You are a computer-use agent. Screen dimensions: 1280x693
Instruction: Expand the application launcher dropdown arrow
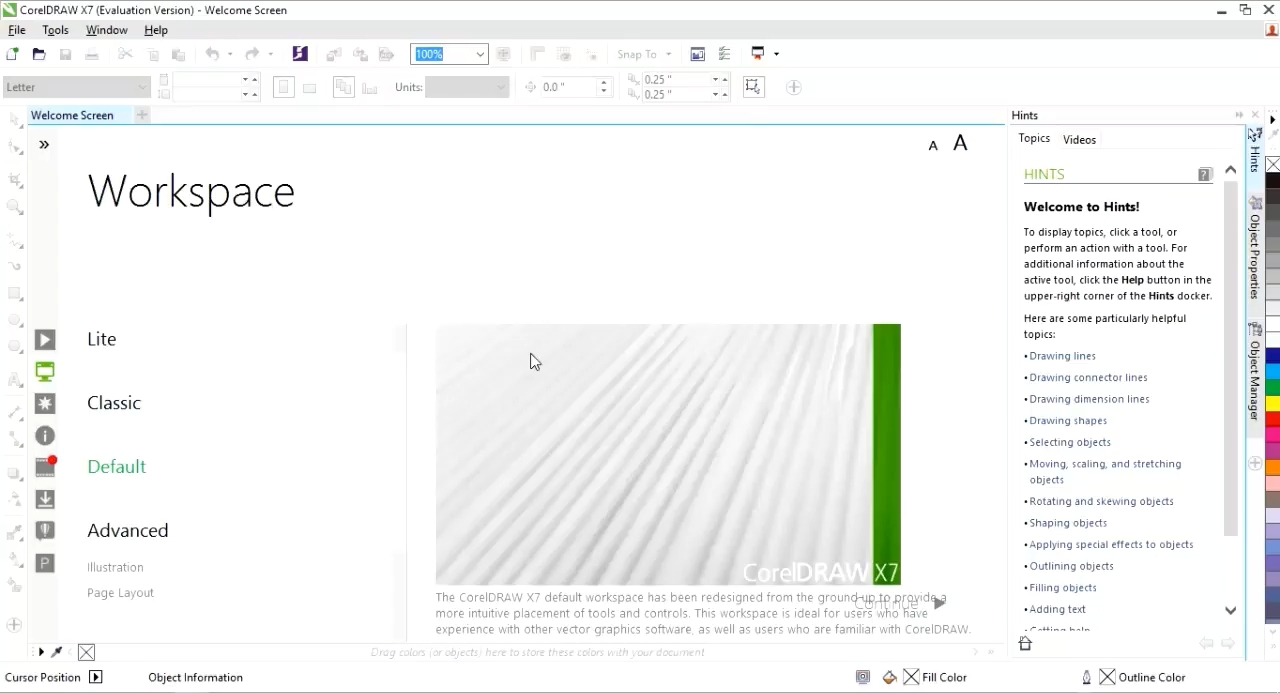[x=776, y=54]
